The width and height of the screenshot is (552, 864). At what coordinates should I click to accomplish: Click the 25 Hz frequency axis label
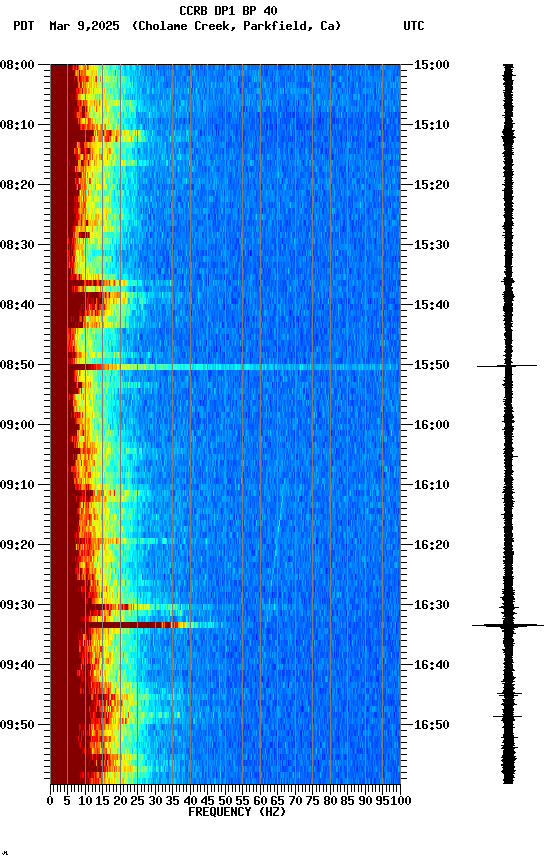pos(138,801)
